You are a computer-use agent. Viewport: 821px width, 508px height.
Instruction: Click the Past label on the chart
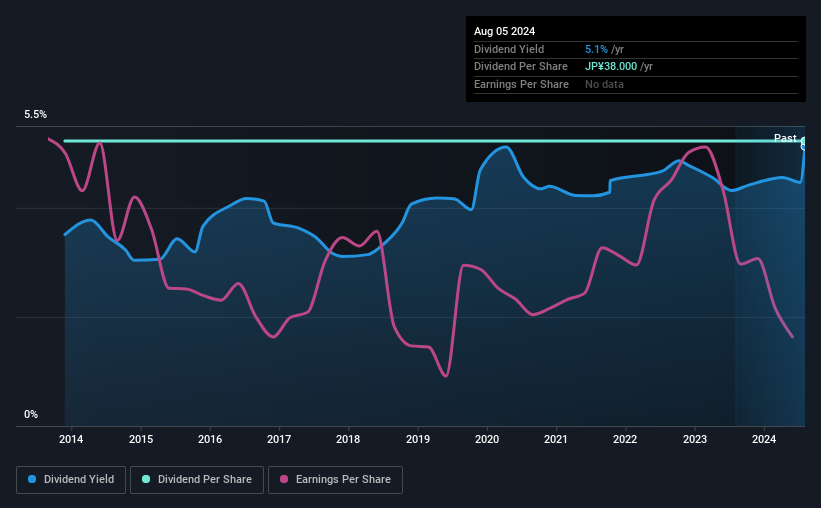pos(785,138)
